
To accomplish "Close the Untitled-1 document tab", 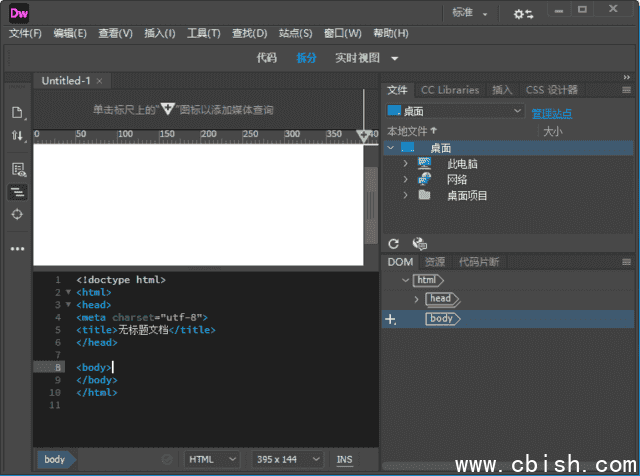I will (x=99, y=81).
